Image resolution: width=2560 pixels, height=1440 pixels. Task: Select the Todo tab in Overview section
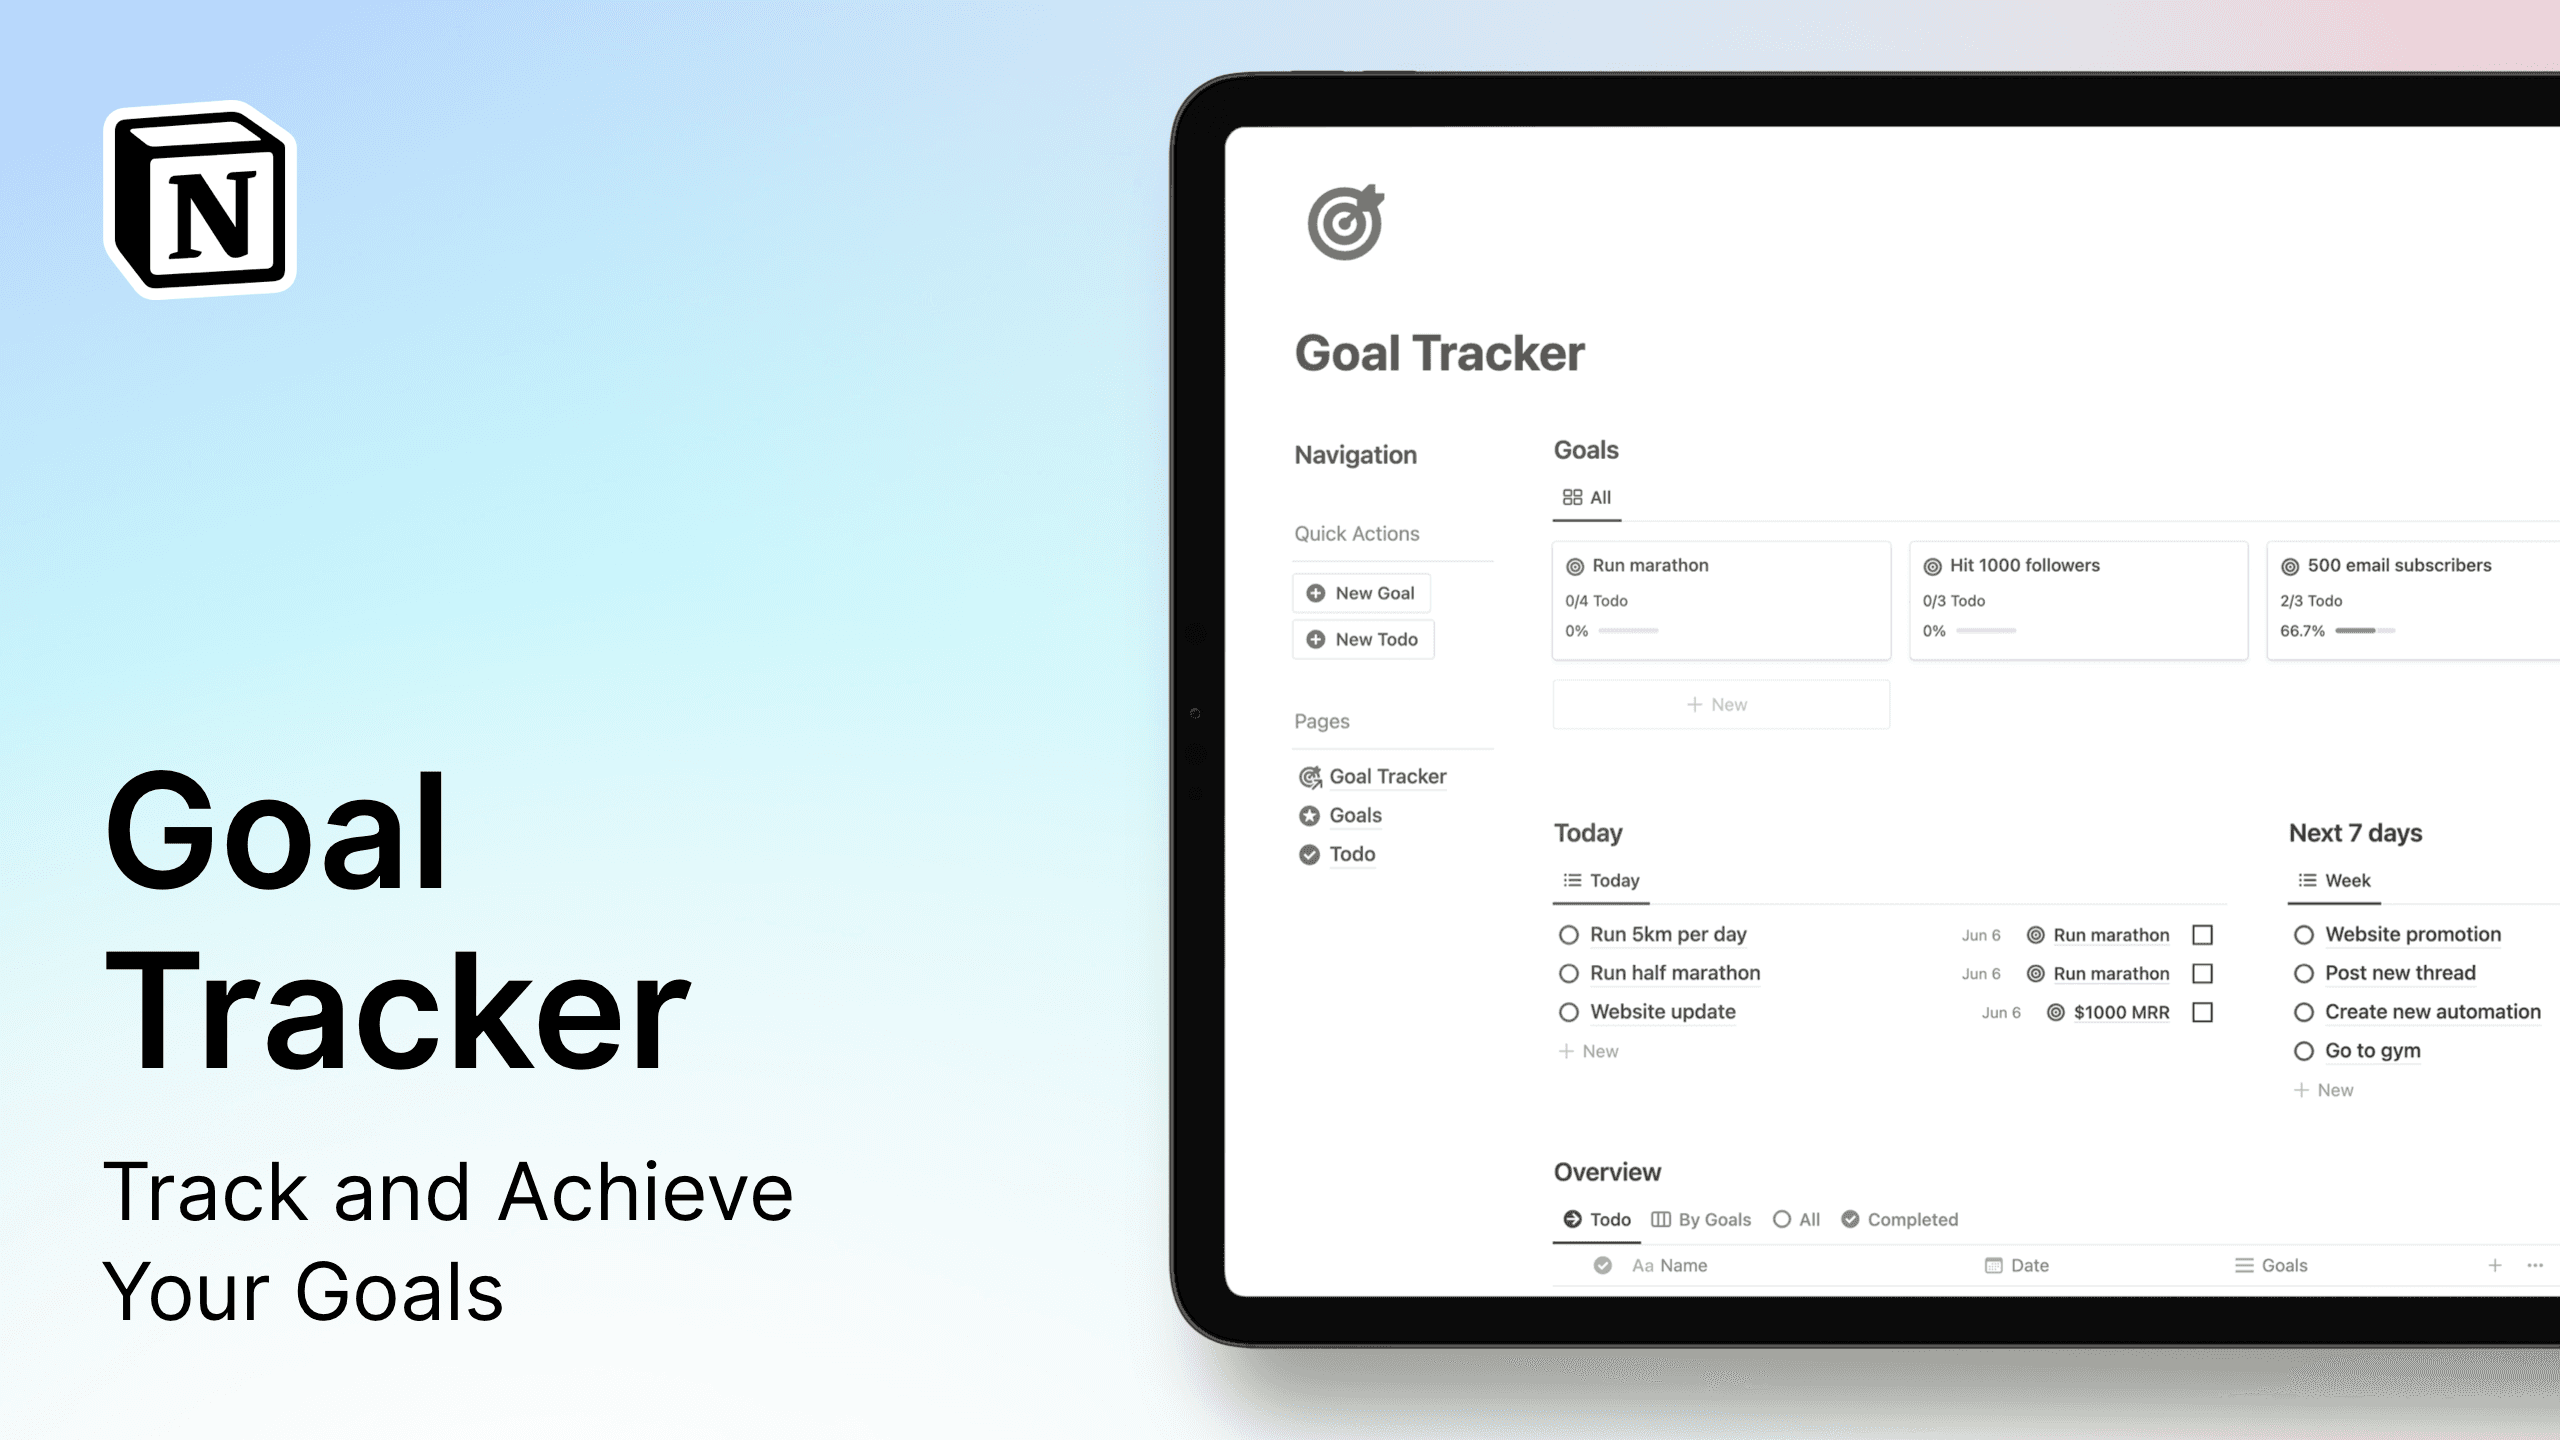pos(1595,1218)
